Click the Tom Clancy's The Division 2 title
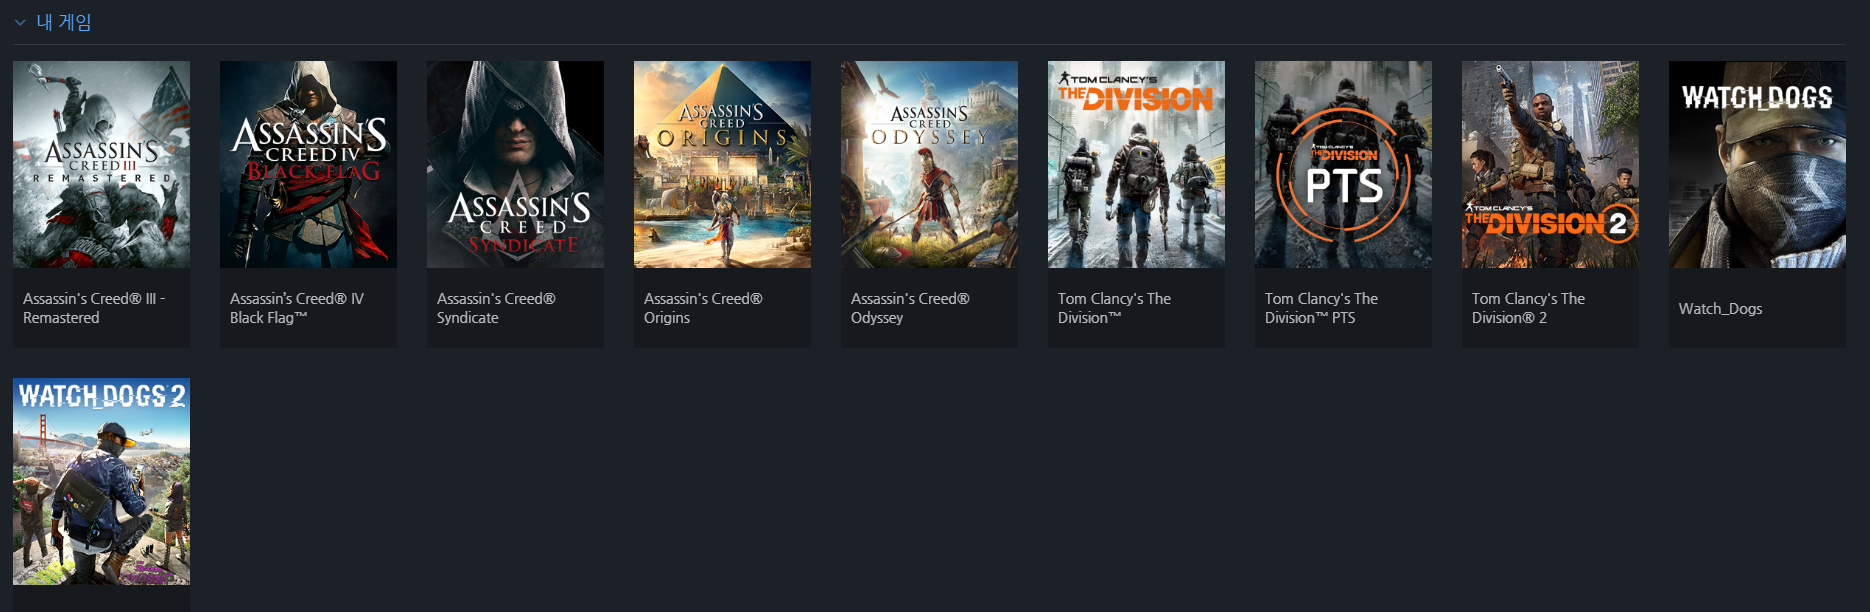 click(1528, 308)
